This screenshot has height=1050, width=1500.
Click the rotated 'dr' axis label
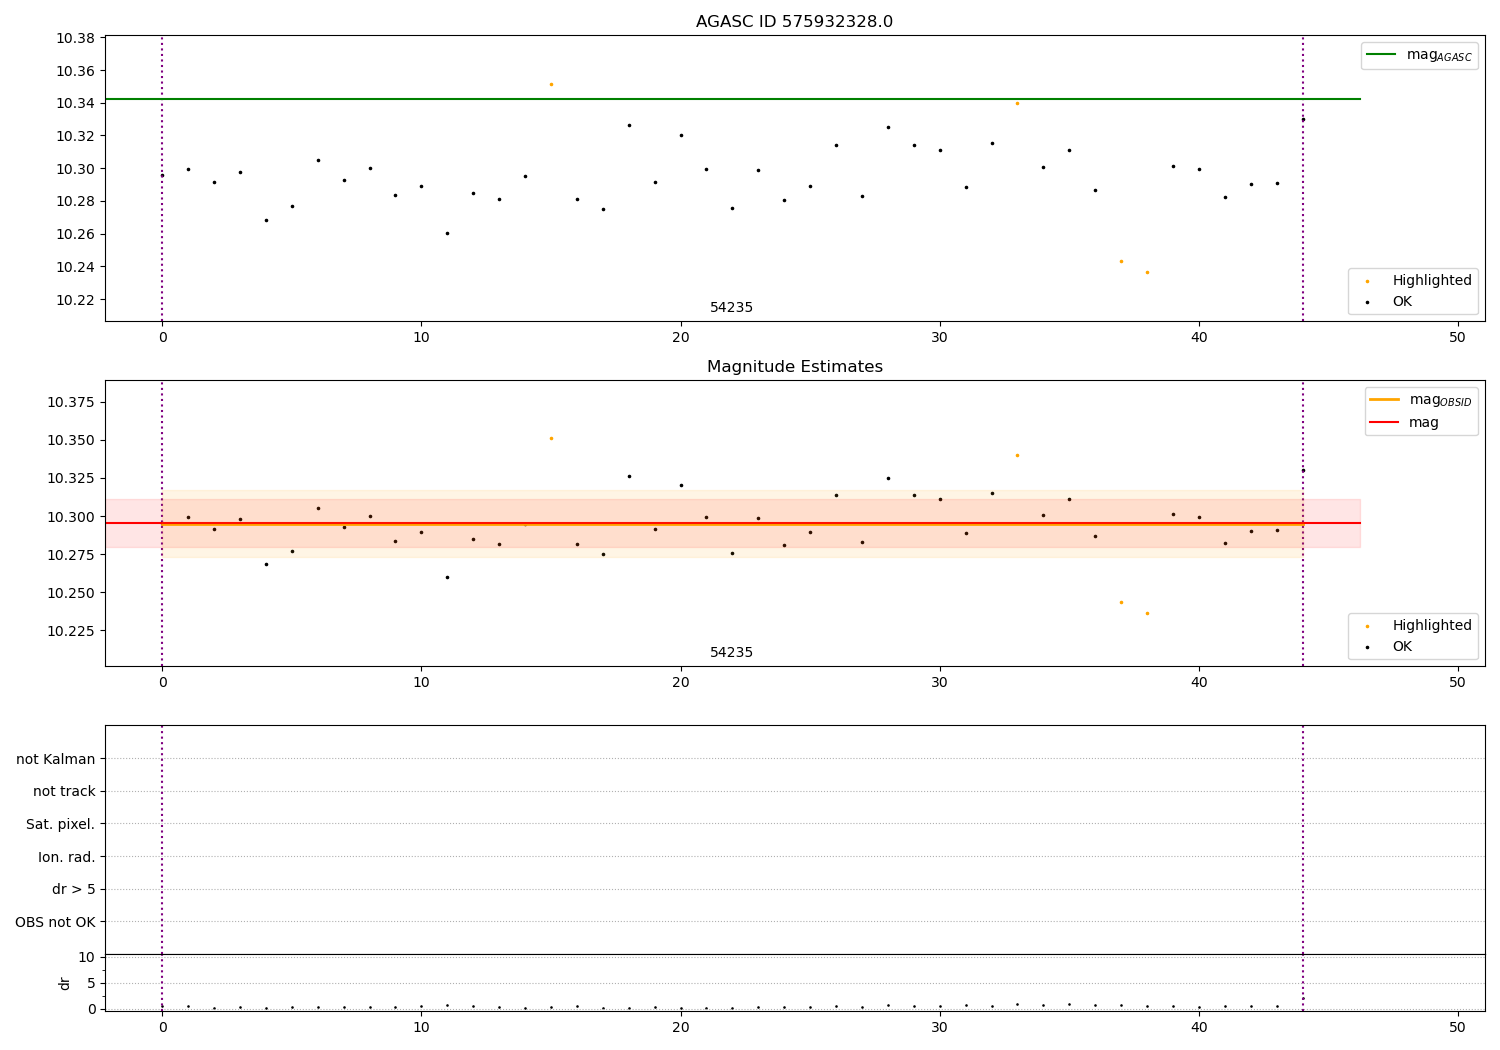[65, 983]
